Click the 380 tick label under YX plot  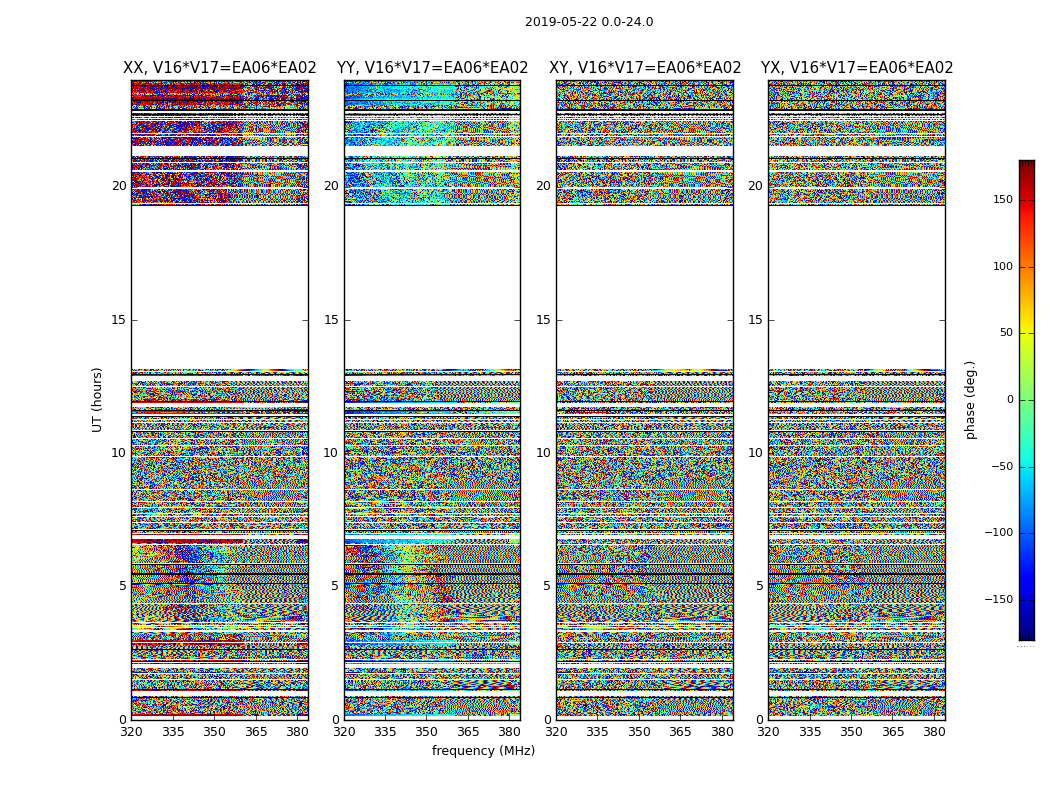tap(934, 732)
